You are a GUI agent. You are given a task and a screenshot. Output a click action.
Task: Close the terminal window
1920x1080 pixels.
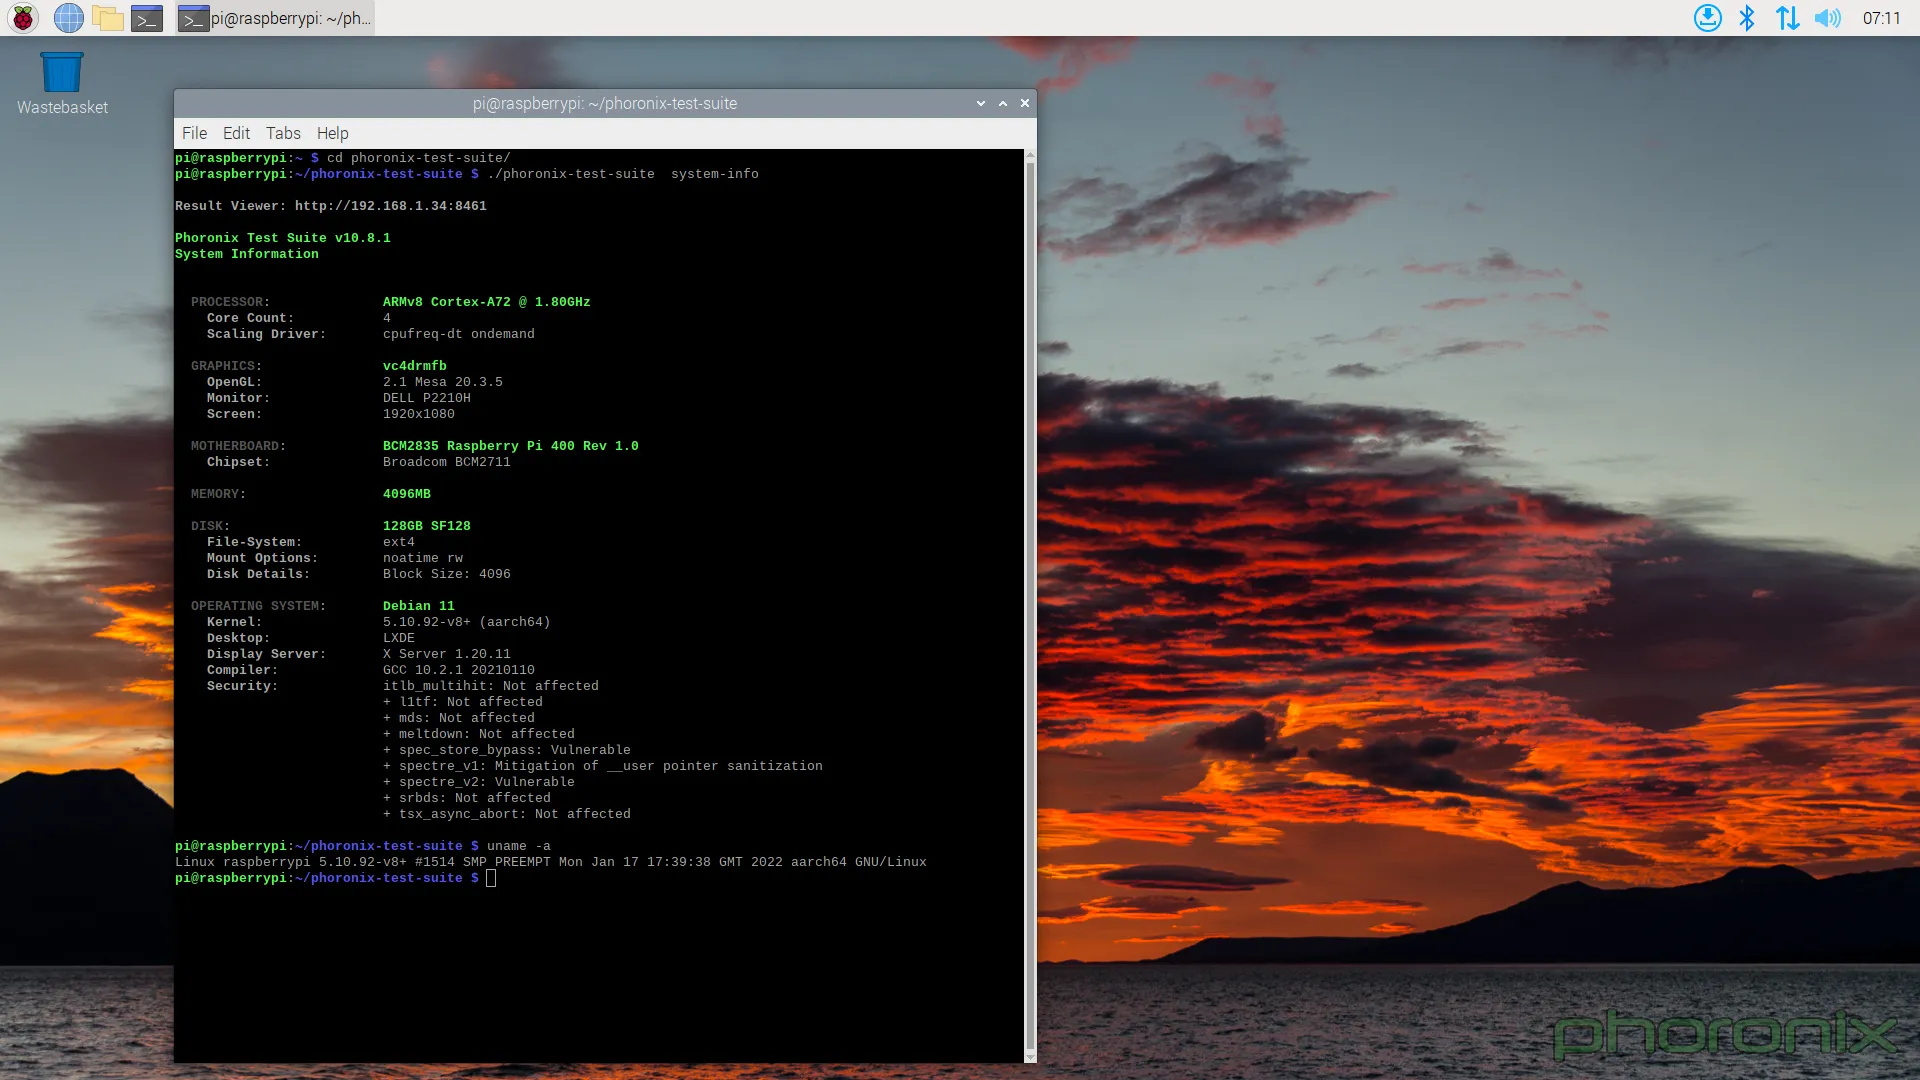tap(1025, 103)
